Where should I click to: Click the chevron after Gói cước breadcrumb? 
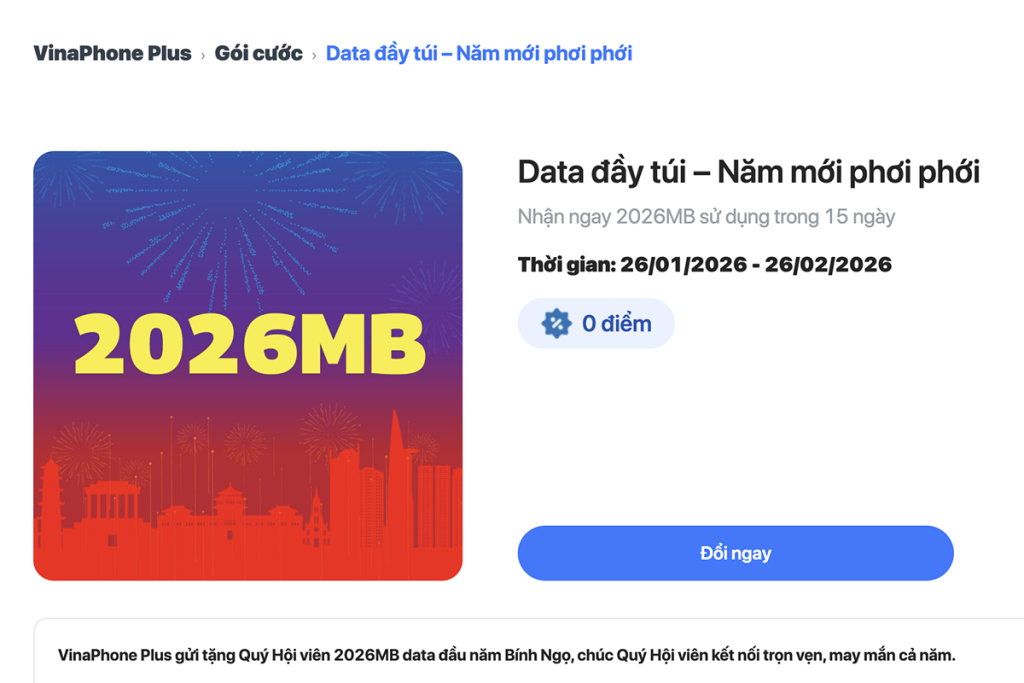tap(312, 53)
